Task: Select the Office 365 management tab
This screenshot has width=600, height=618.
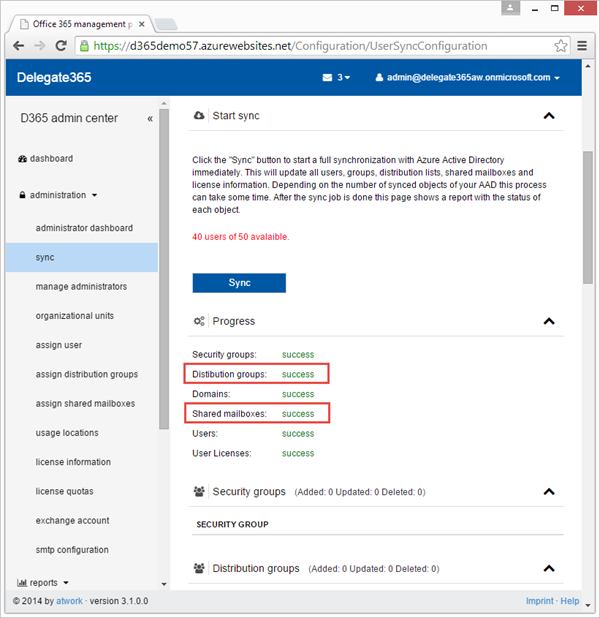Action: (79, 24)
